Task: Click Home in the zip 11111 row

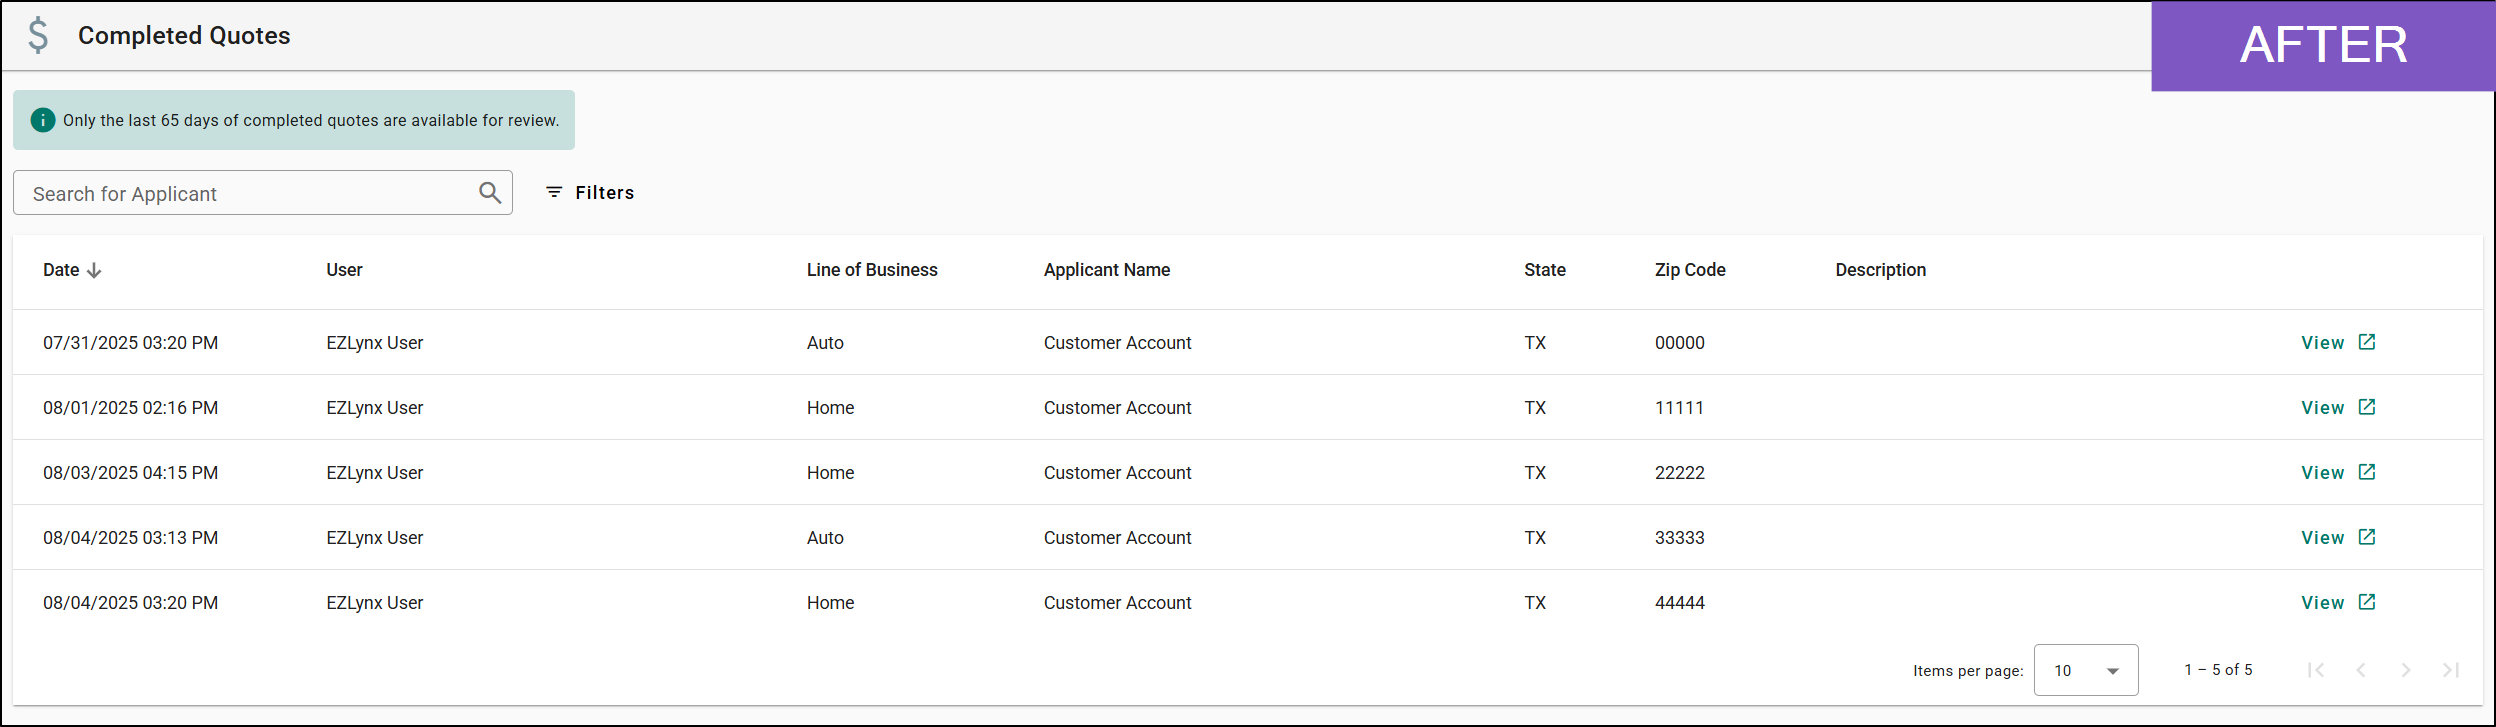Action: pos(830,408)
